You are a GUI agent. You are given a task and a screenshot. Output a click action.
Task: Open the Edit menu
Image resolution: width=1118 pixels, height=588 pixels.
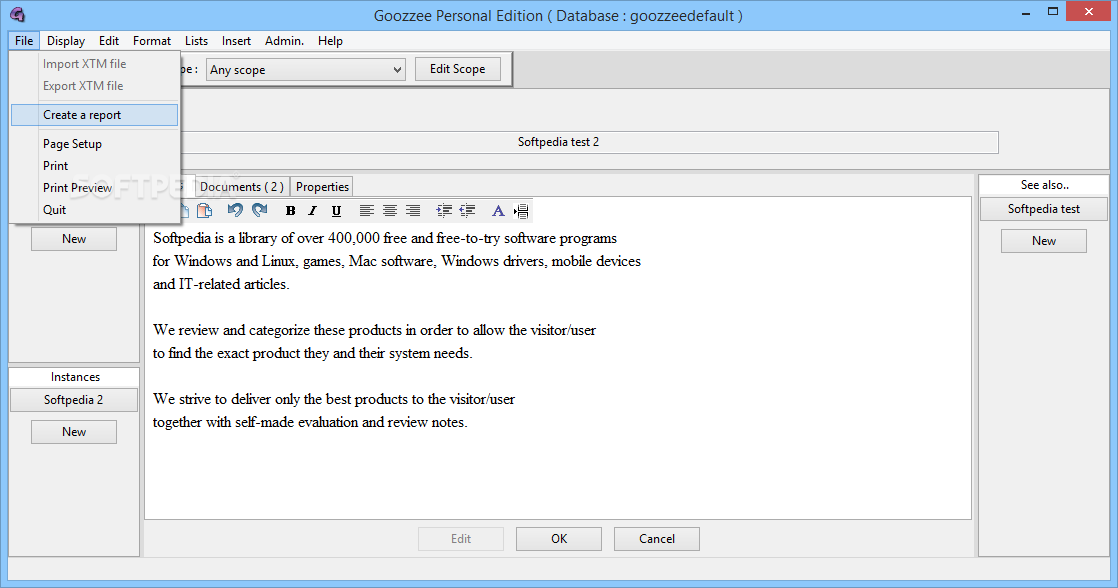pyautogui.click(x=109, y=41)
